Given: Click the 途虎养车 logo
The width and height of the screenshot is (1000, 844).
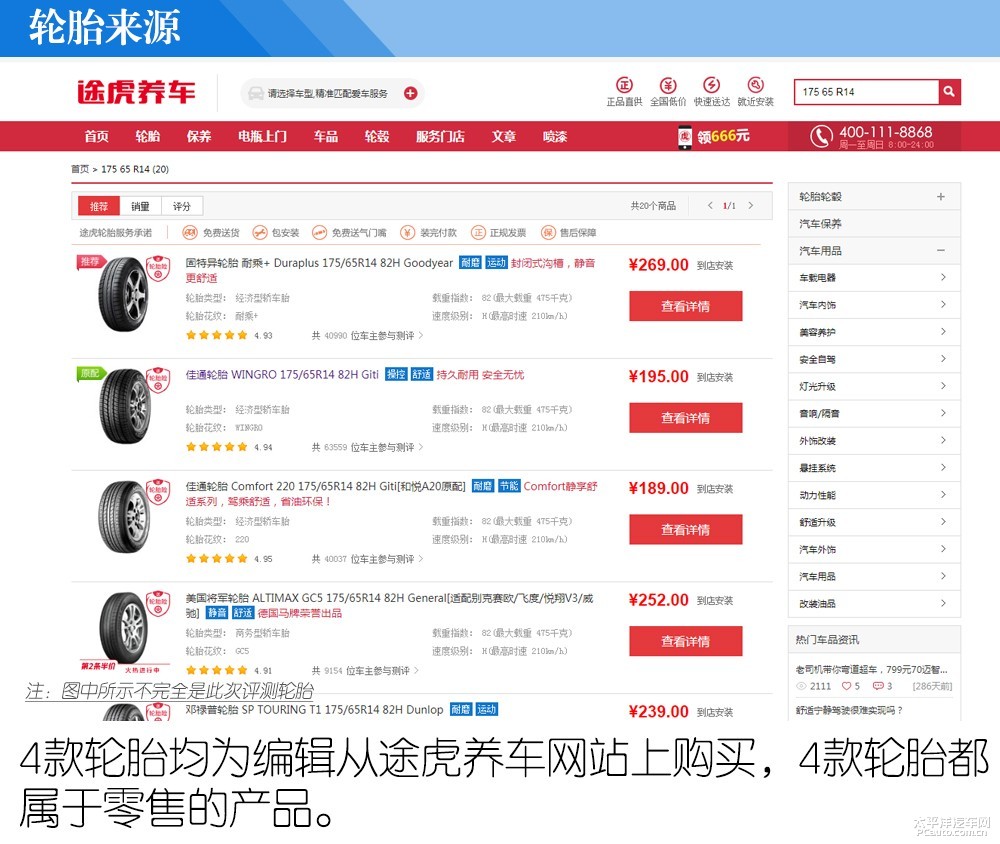Looking at the screenshot, I should [x=136, y=93].
